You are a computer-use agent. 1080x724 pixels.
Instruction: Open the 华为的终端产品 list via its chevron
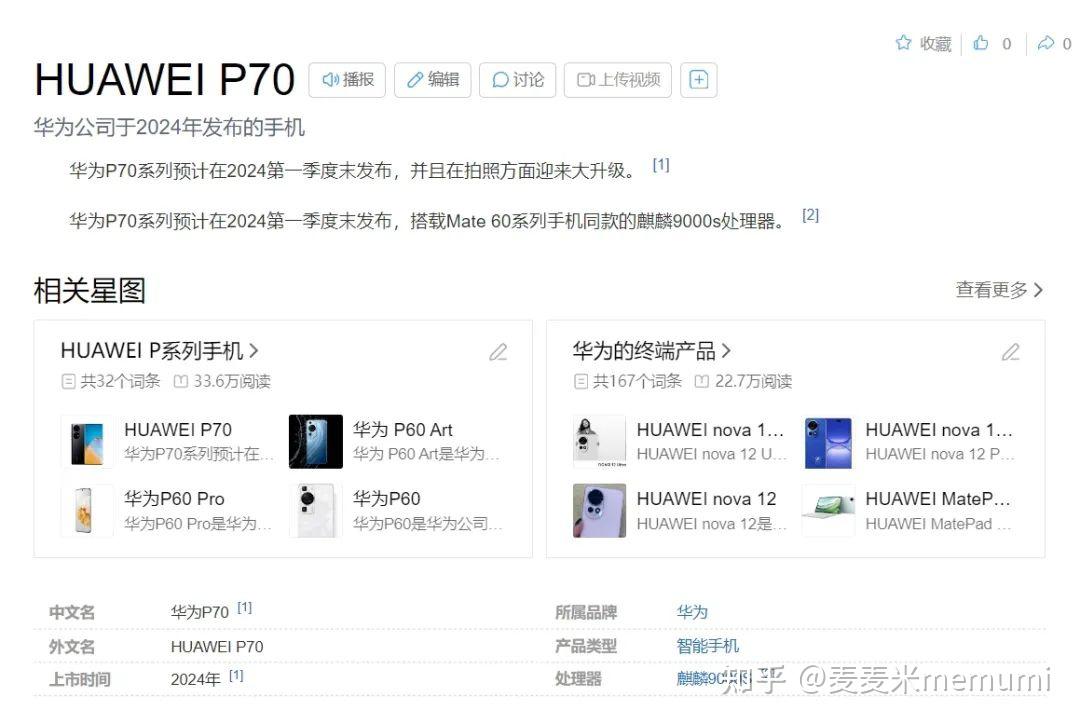(729, 351)
